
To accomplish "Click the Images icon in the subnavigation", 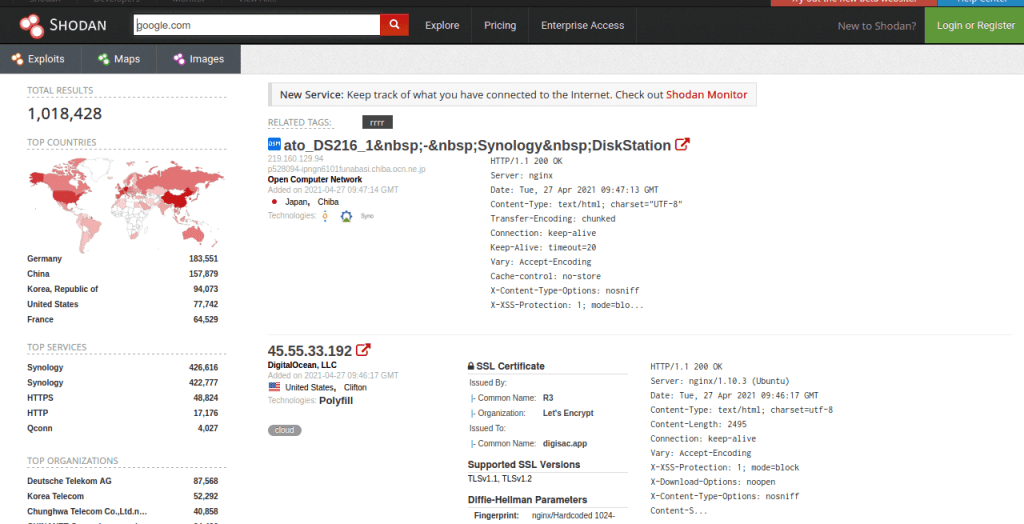I will tap(179, 59).
